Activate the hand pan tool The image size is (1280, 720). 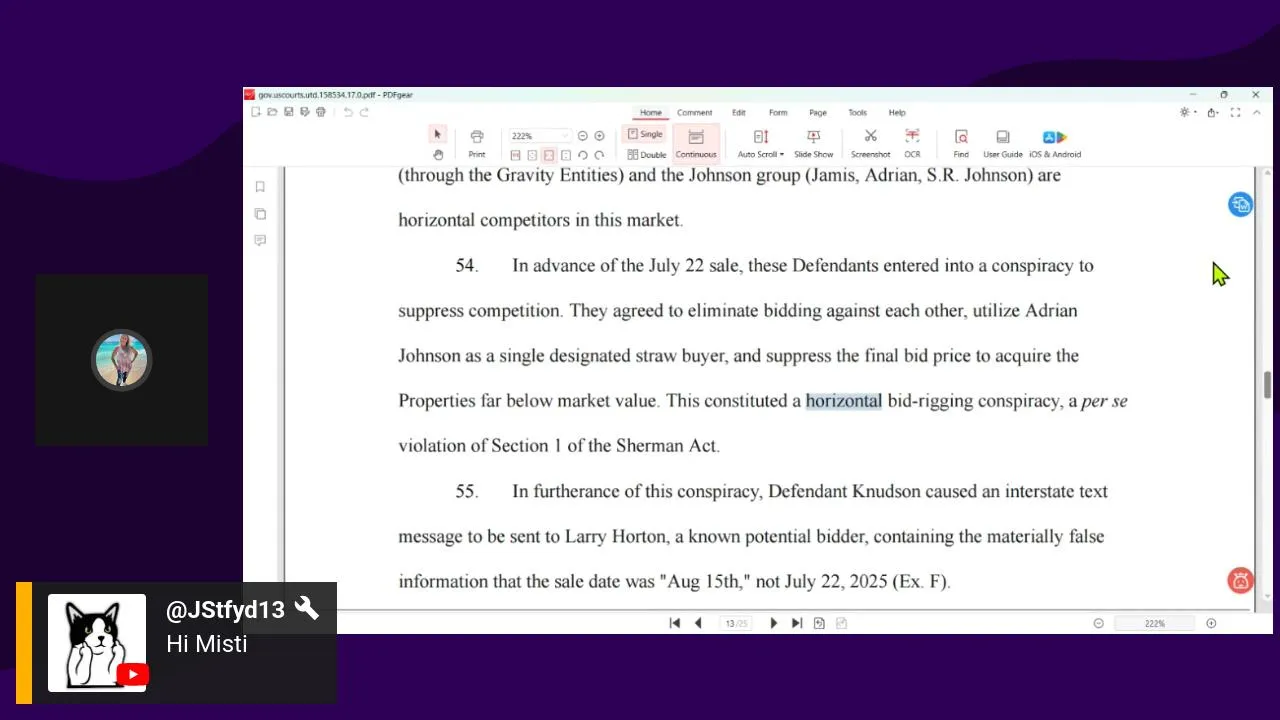[x=437, y=154]
